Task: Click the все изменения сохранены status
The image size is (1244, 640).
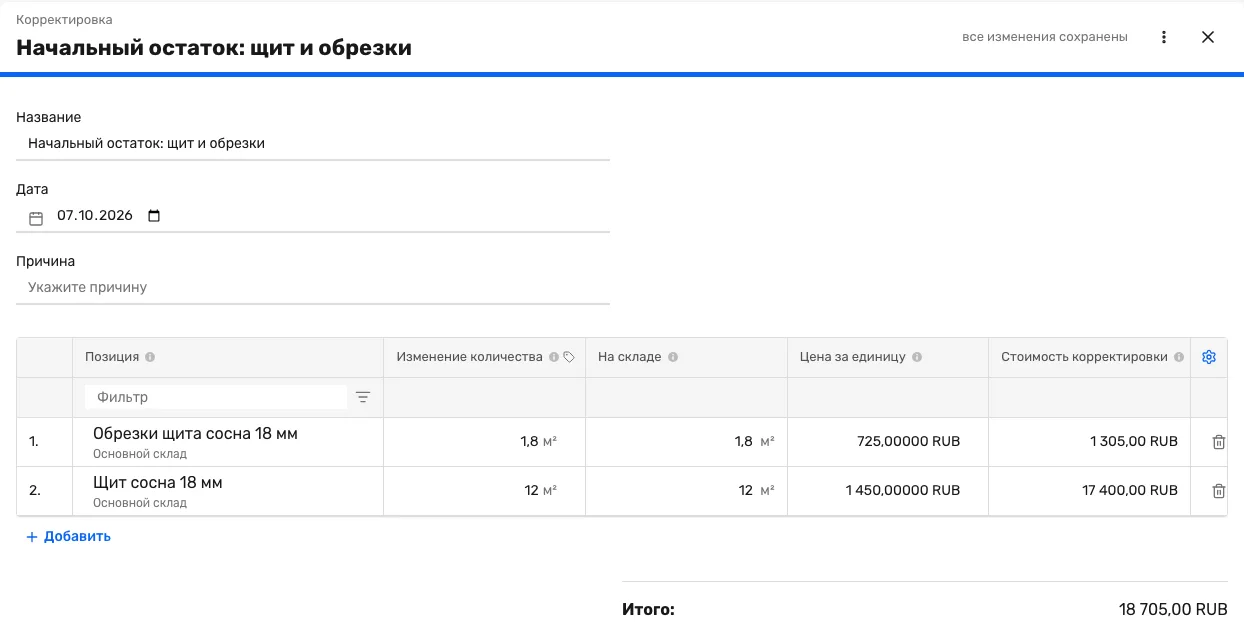Action: tap(1045, 37)
